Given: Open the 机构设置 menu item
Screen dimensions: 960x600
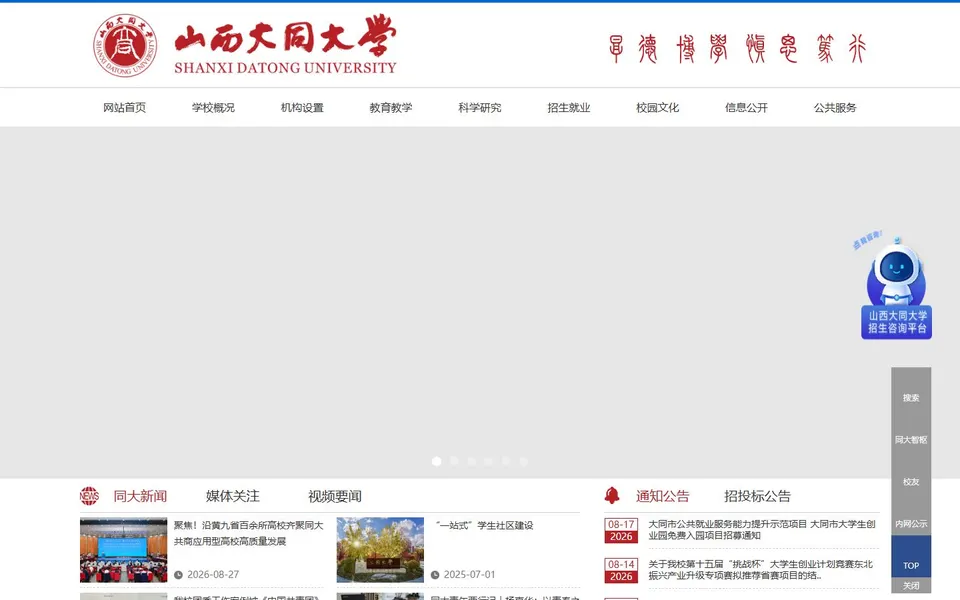Looking at the screenshot, I should (302, 108).
